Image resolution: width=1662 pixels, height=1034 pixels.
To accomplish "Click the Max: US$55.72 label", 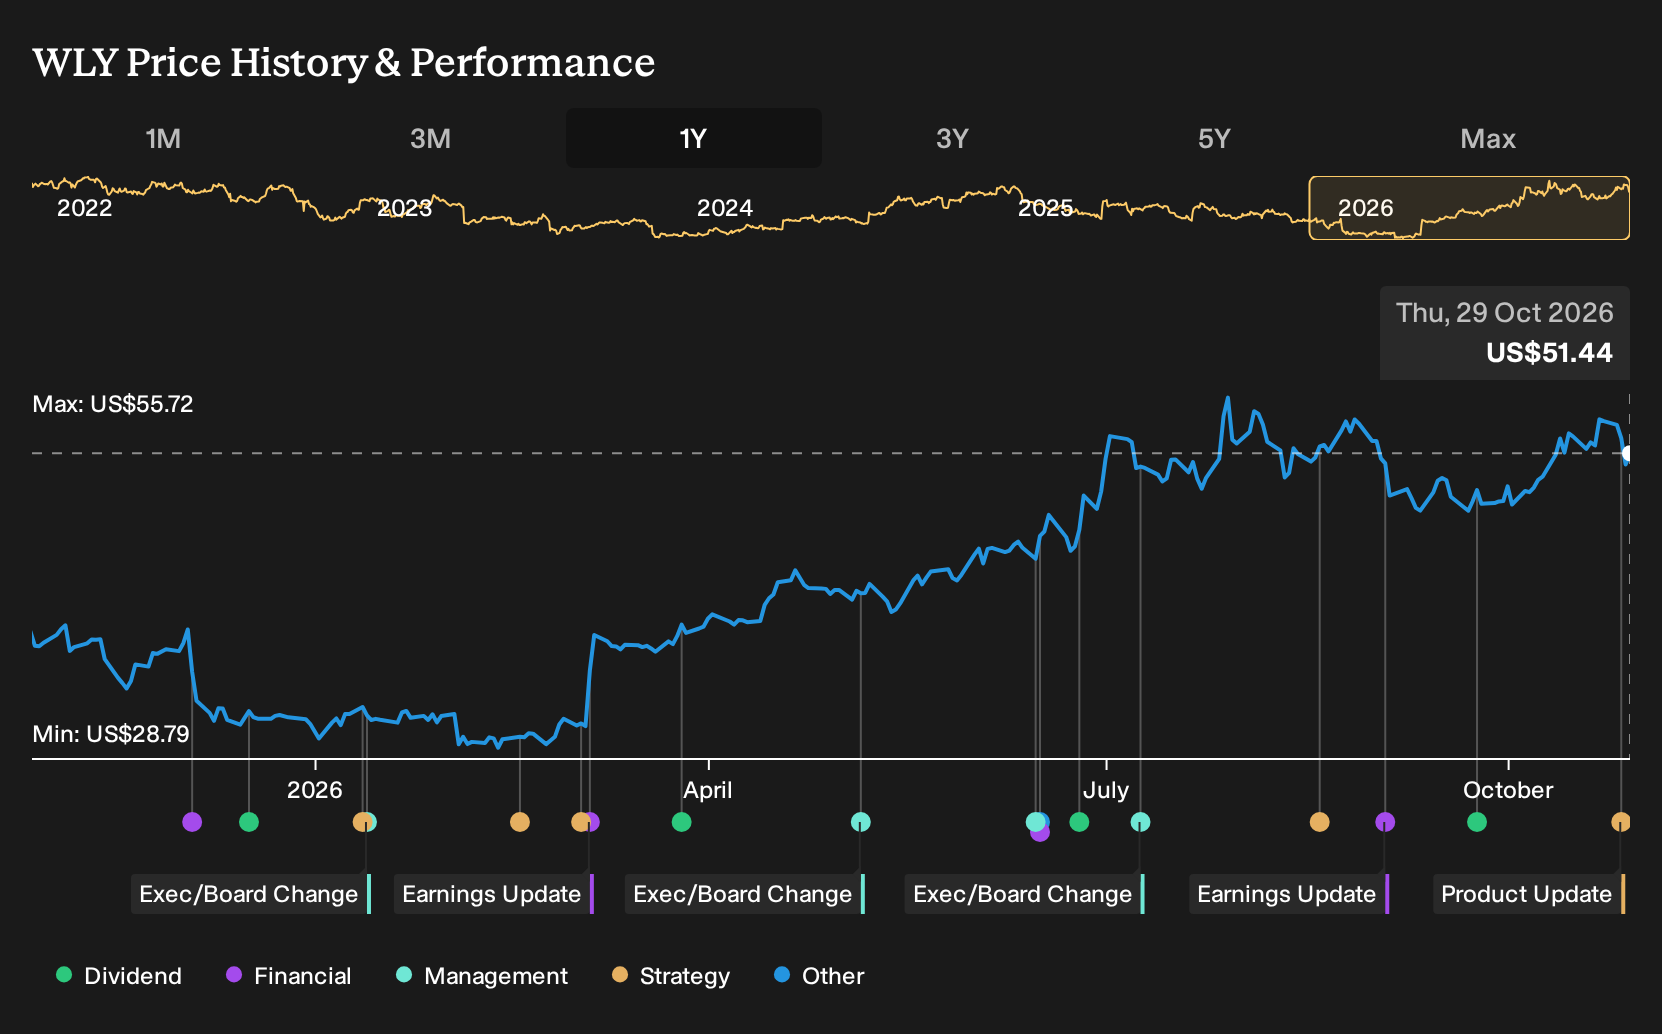I will point(113,404).
